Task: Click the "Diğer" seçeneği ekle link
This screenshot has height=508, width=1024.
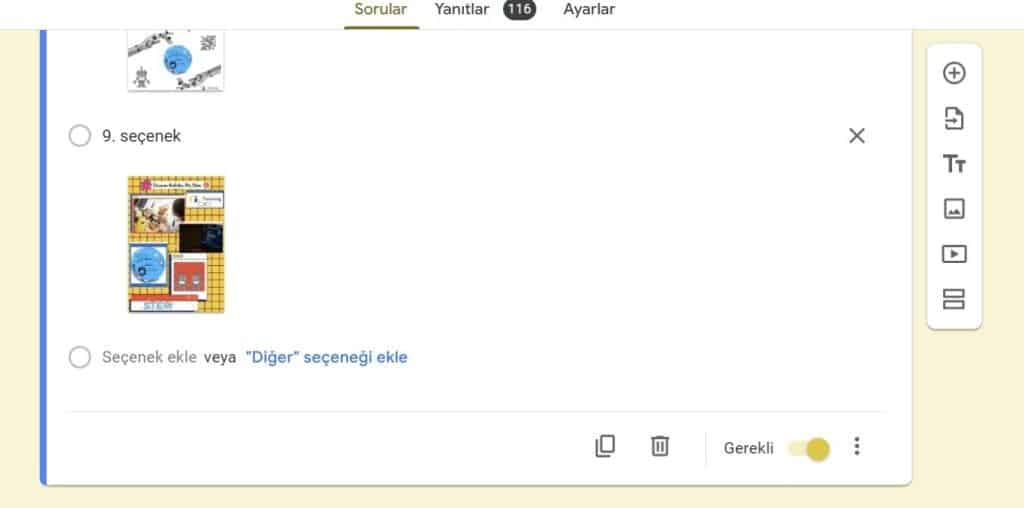Action: pyautogui.click(x=326, y=357)
